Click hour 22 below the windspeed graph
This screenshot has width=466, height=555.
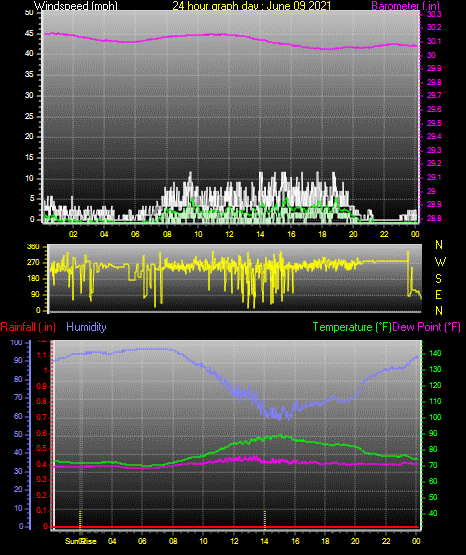(x=384, y=234)
